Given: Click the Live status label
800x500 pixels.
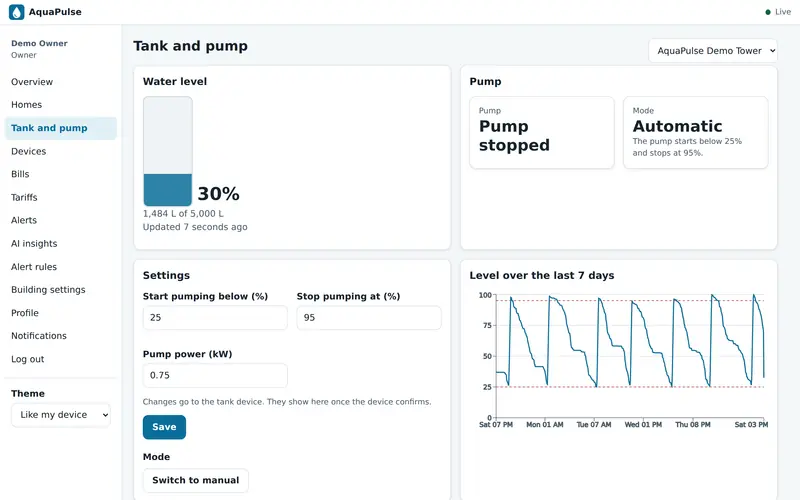Looking at the screenshot, I should pyautogui.click(x=783, y=12).
